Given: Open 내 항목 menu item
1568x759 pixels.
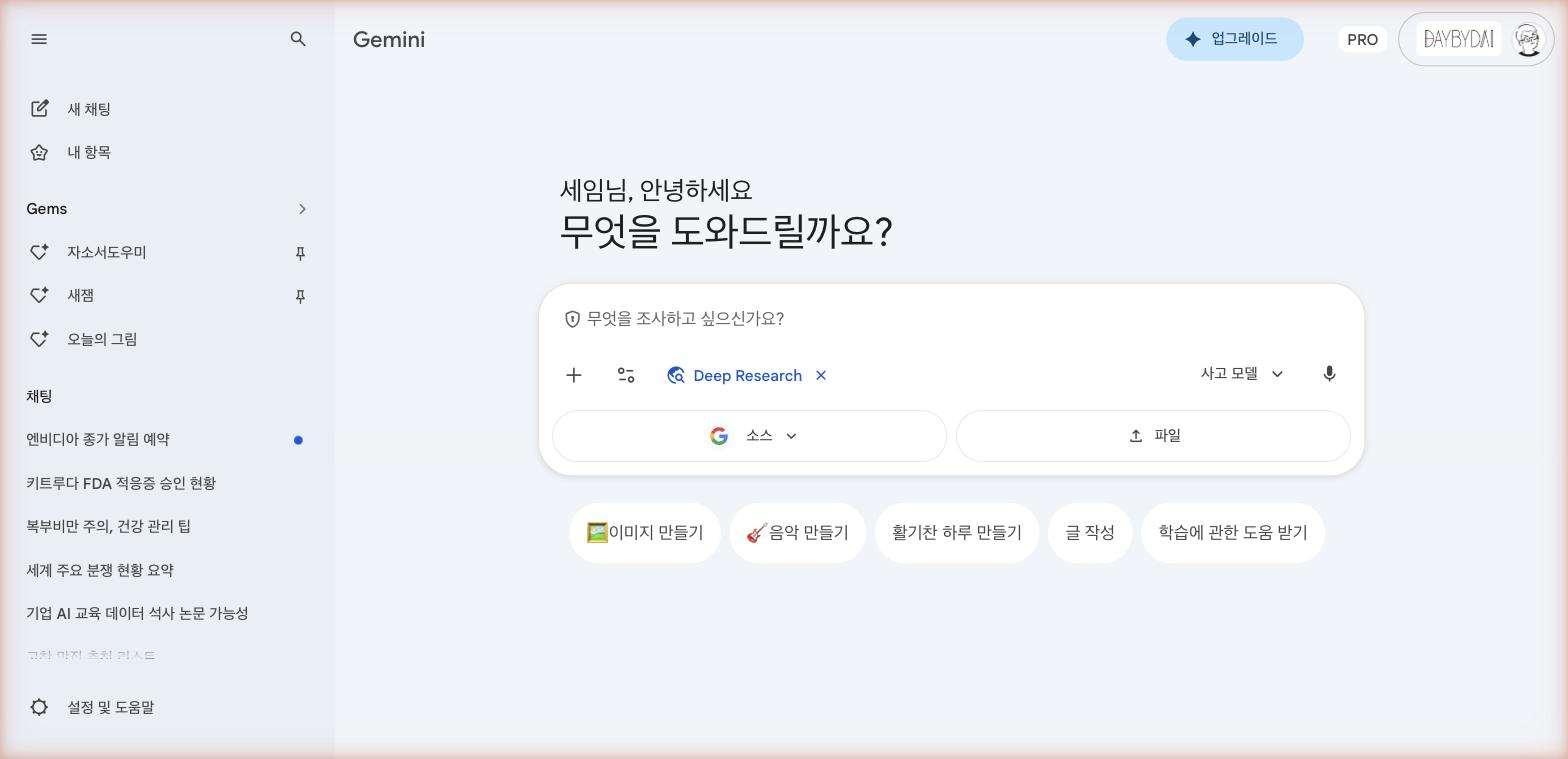Looking at the screenshot, I should [x=89, y=153].
